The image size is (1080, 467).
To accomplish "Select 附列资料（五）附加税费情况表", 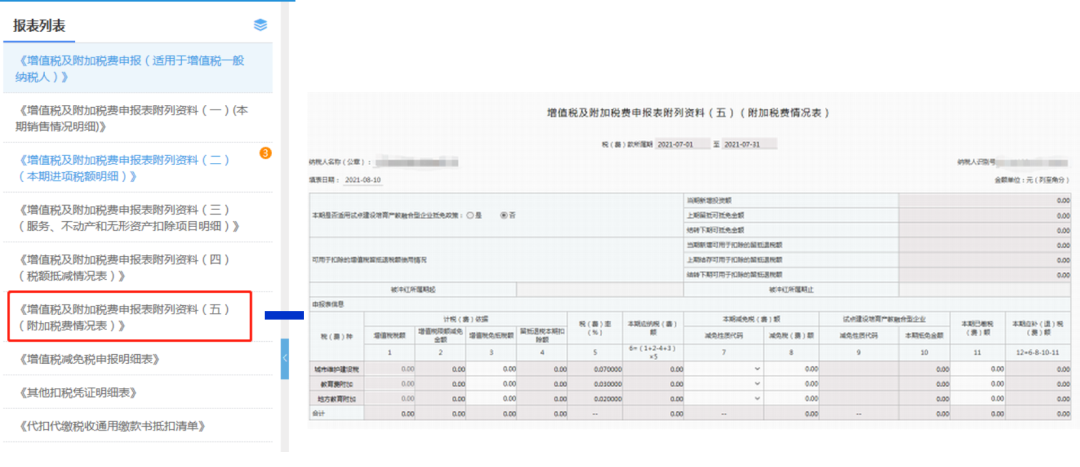I will 129,317.
